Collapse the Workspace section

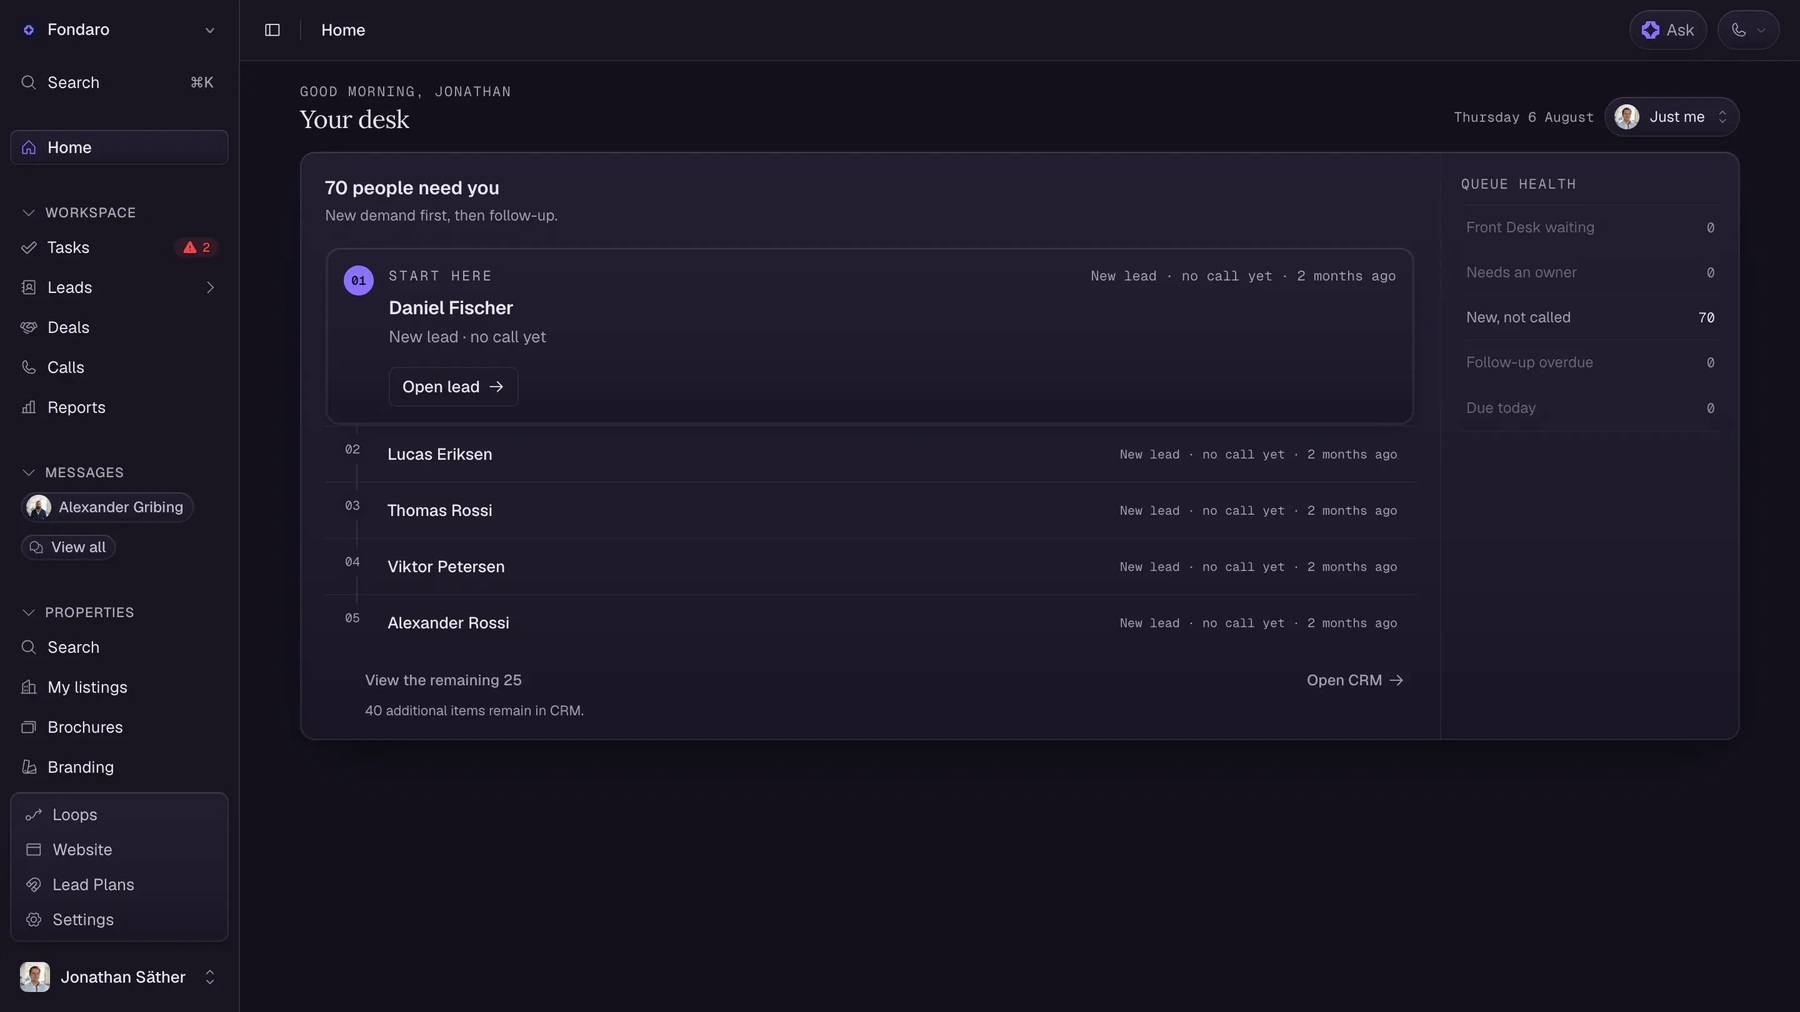click(28, 213)
